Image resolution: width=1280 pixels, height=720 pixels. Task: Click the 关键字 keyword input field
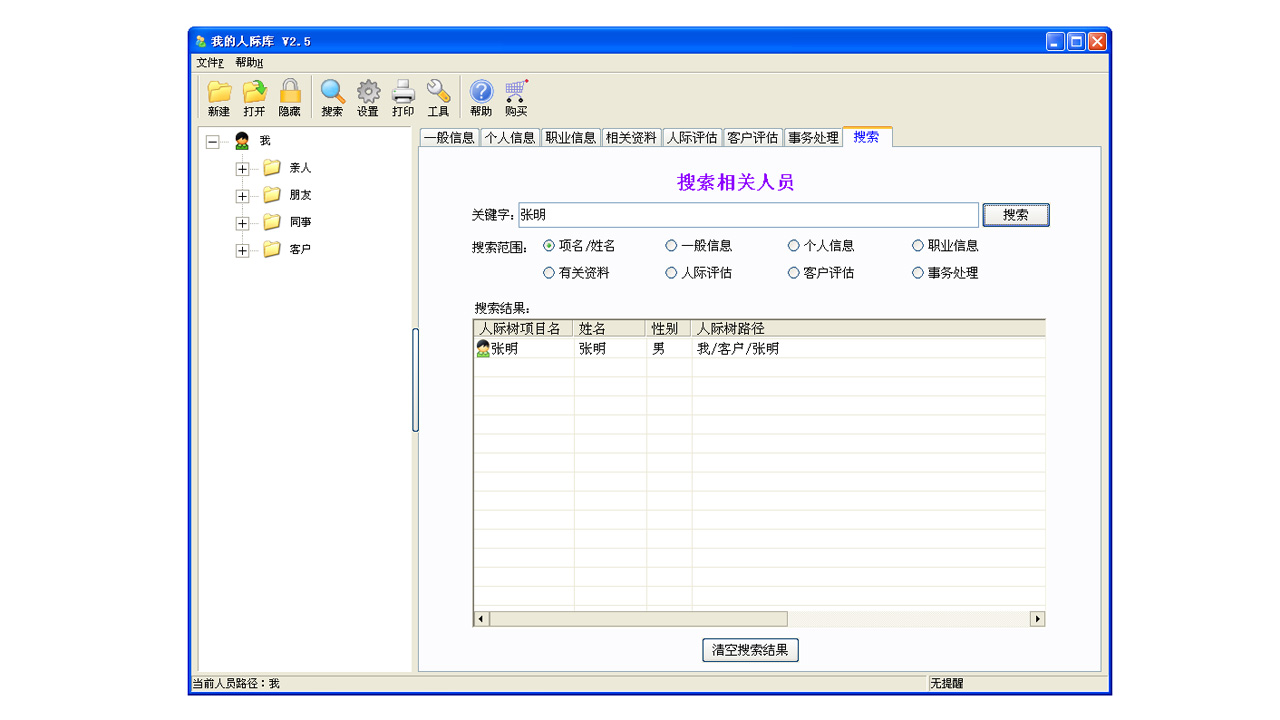[x=747, y=215]
